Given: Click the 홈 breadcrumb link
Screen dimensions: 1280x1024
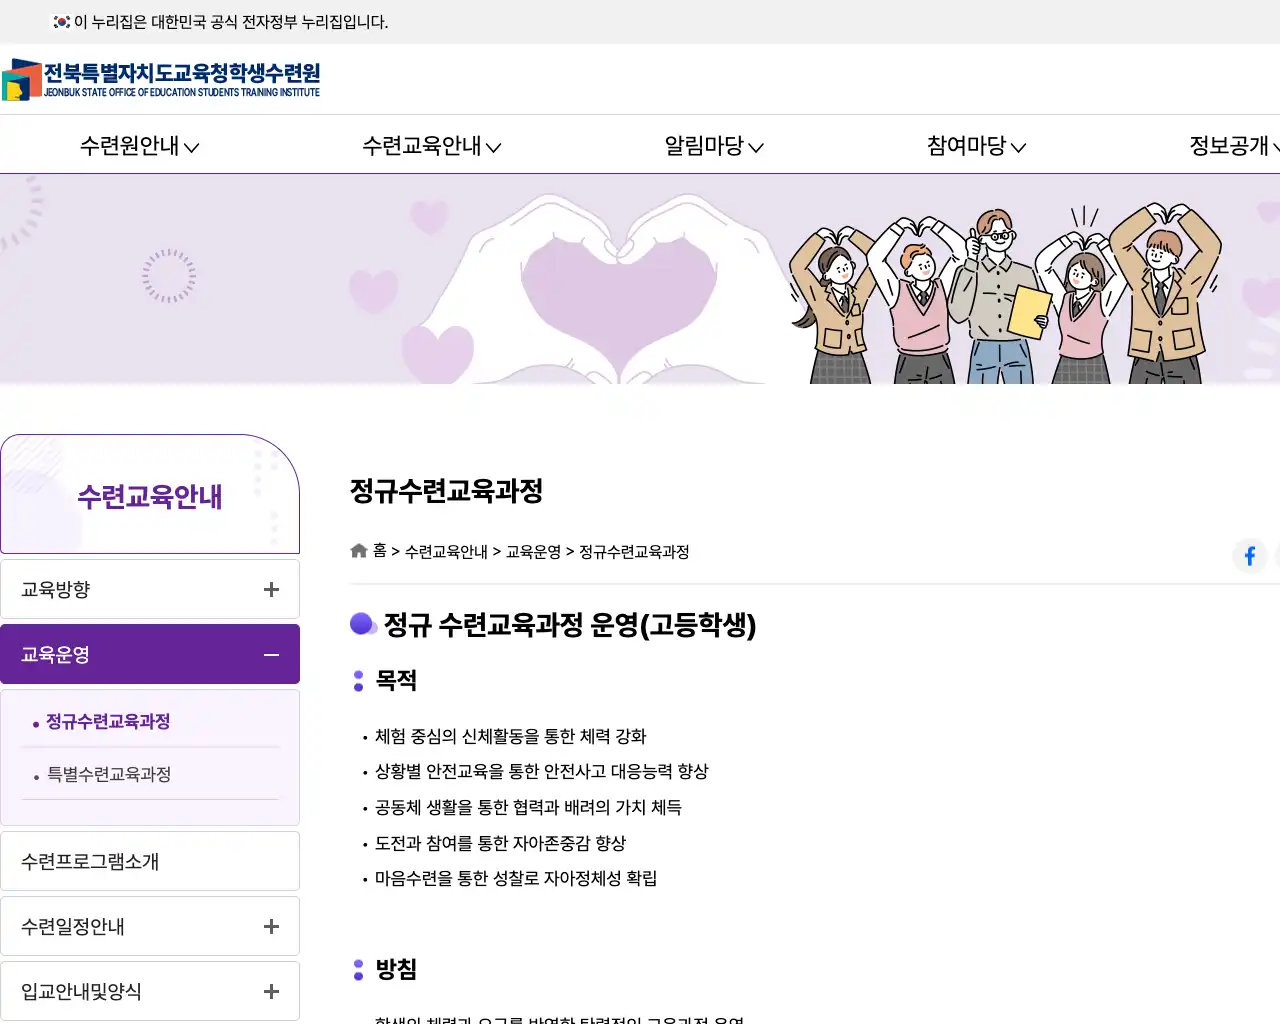Looking at the screenshot, I should click(379, 551).
